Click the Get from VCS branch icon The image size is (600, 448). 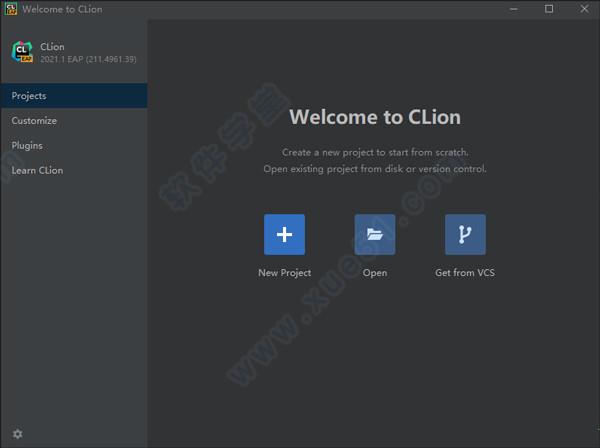(465, 235)
